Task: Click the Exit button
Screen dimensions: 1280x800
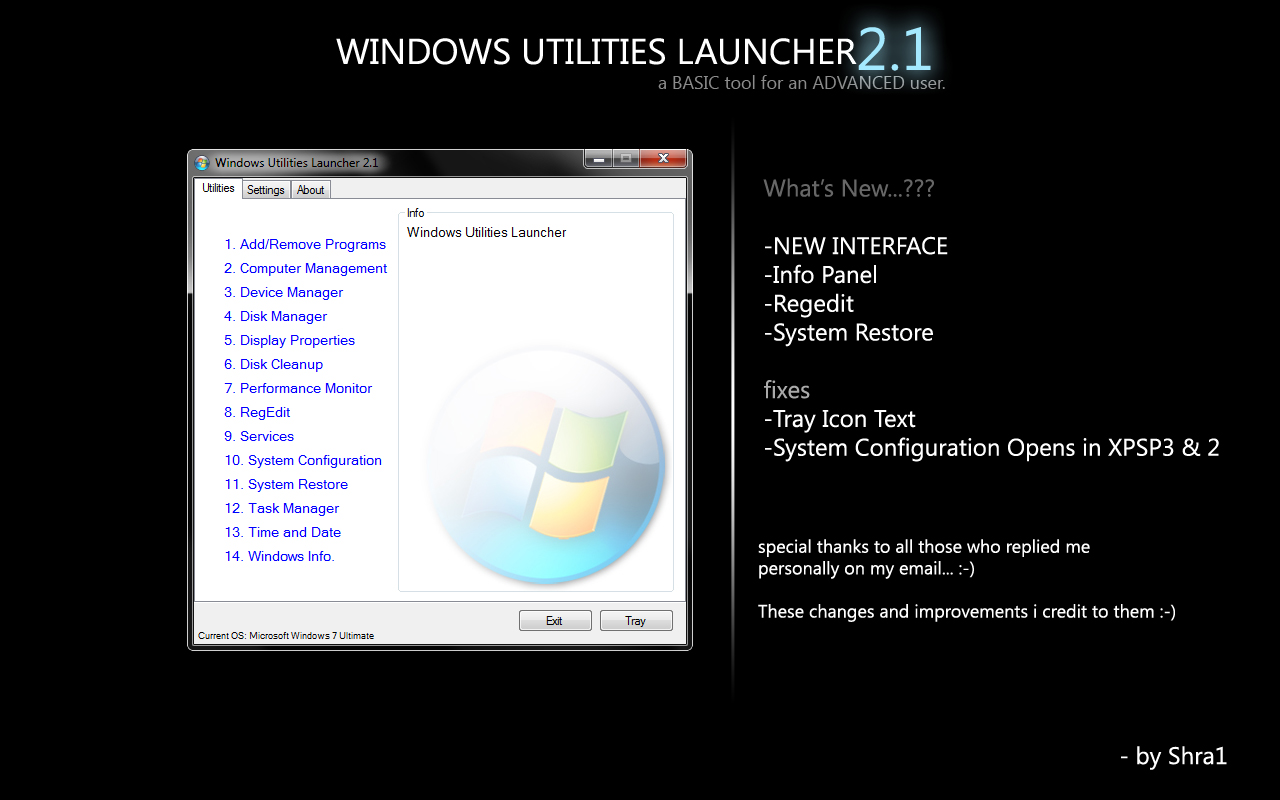Action: point(555,620)
